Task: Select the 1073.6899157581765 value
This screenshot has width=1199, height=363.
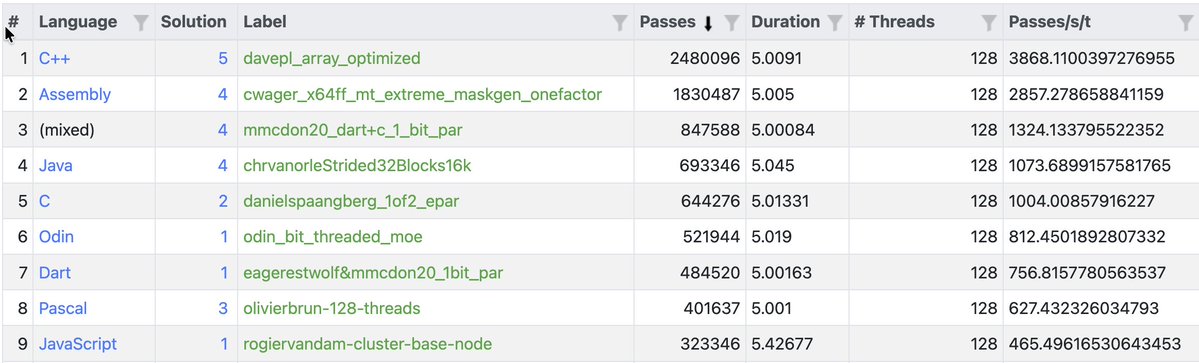Action: (x=1090, y=165)
